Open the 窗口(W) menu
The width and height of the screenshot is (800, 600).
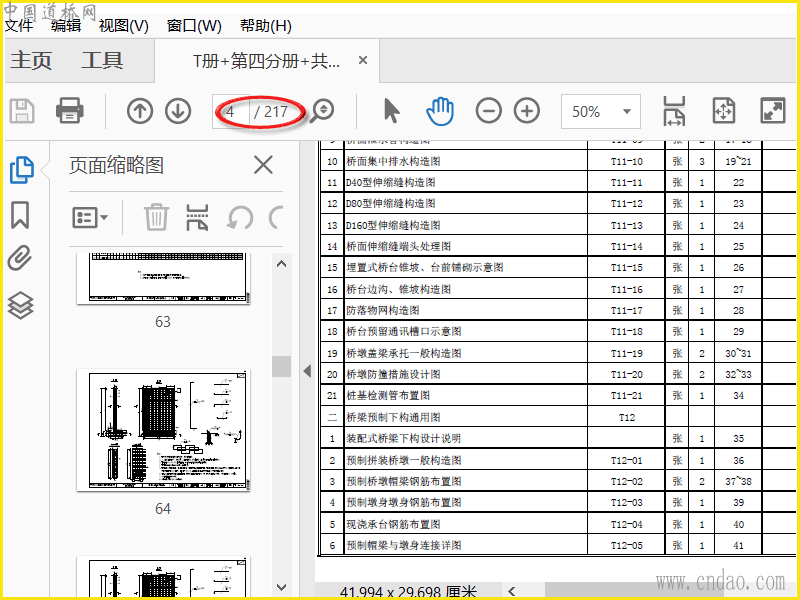coord(194,26)
